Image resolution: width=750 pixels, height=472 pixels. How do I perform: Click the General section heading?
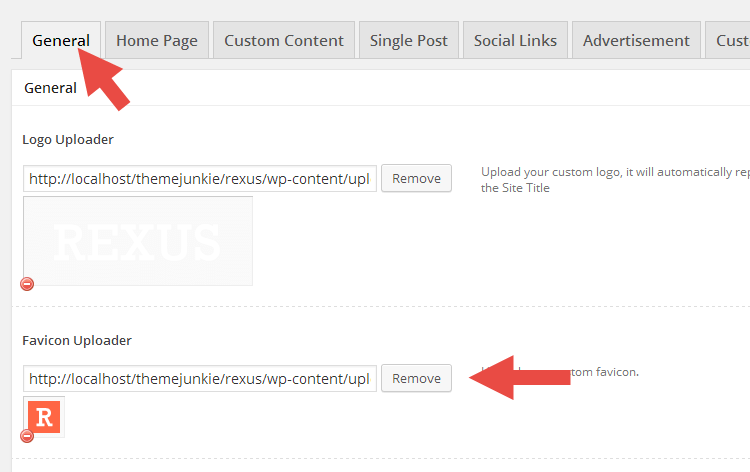tap(50, 88)
